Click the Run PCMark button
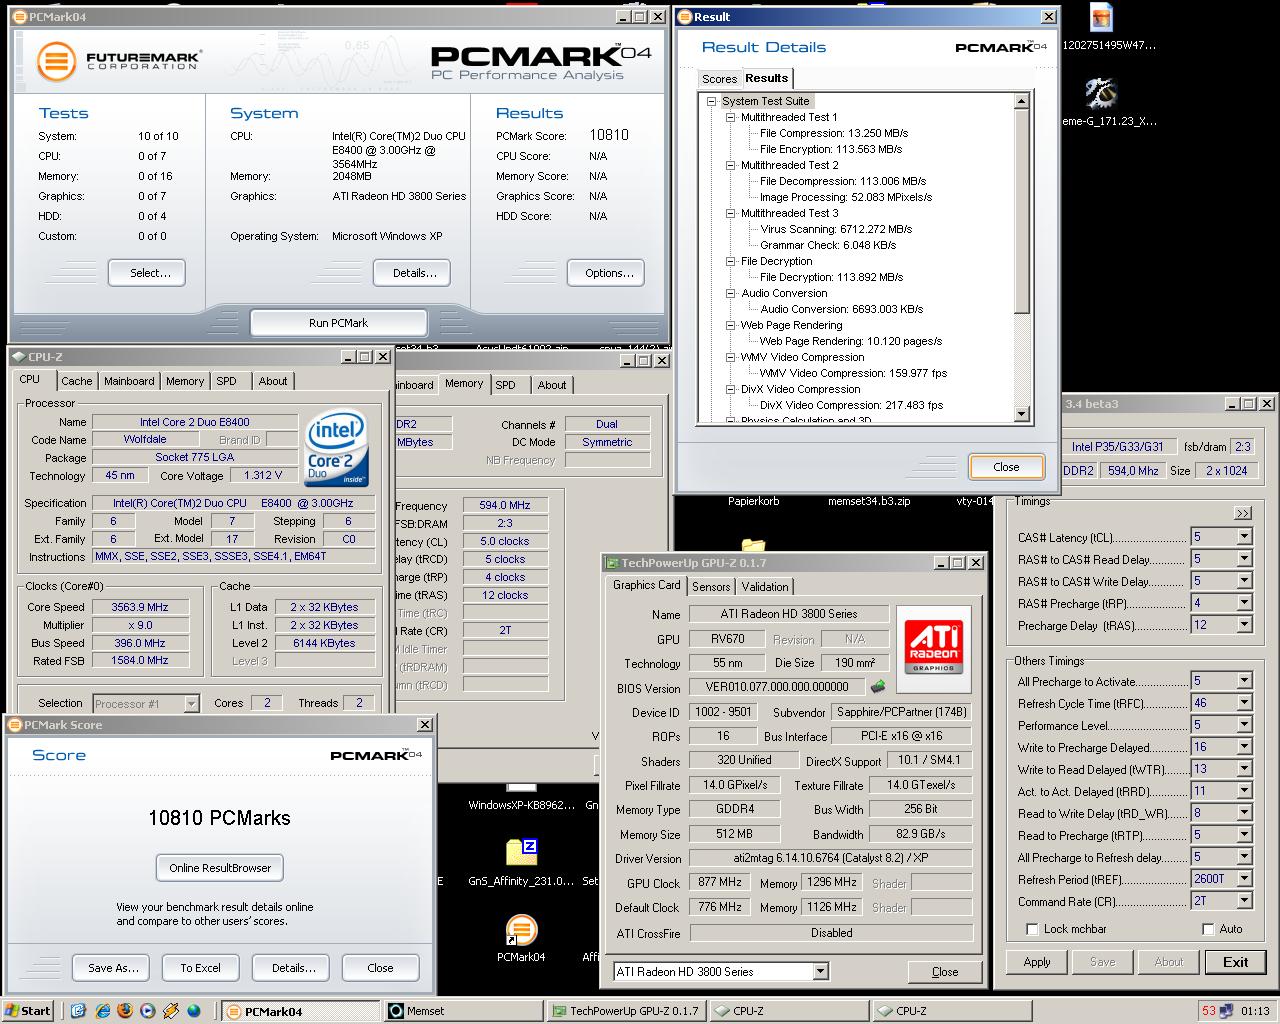 point(338,323)
